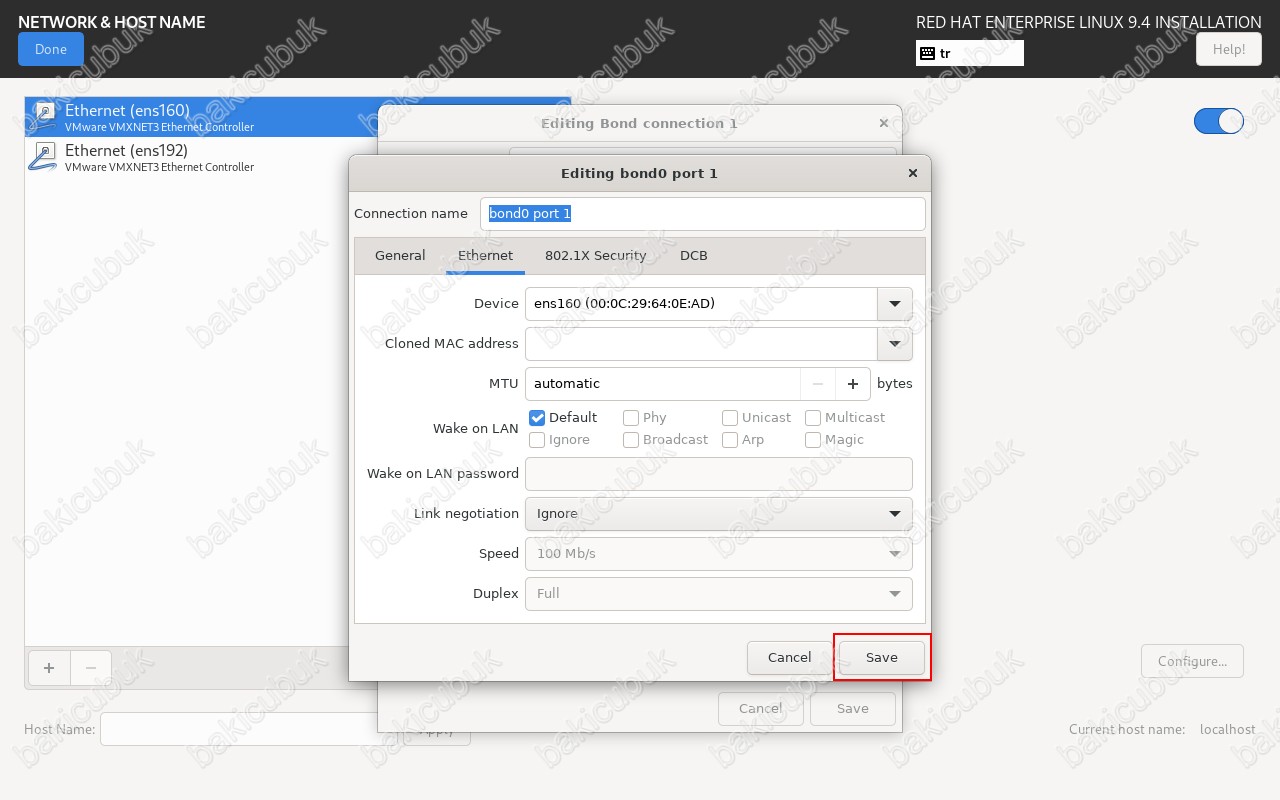Image resolution: width=1280 pixels, height=800 pixels.
Task: Cancel the bond0 port 1 dialog
Action: tap(790, 658)
